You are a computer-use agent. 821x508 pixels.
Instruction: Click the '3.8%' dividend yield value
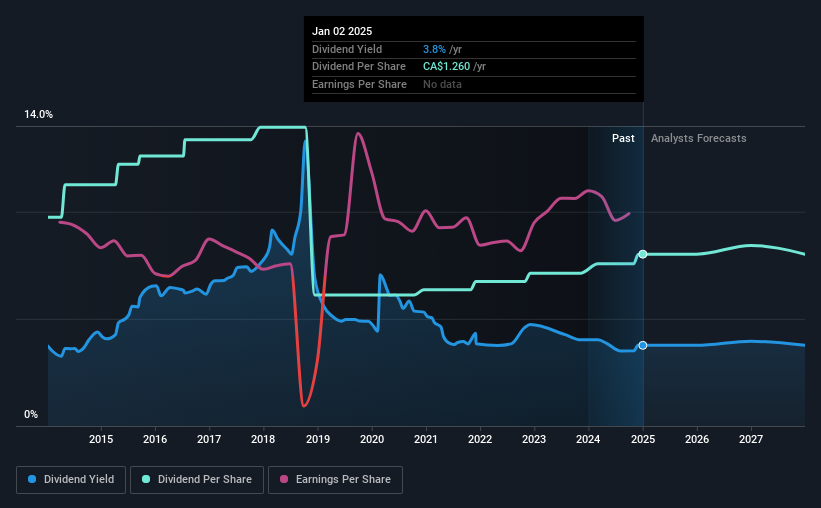[x=434, y=49]
